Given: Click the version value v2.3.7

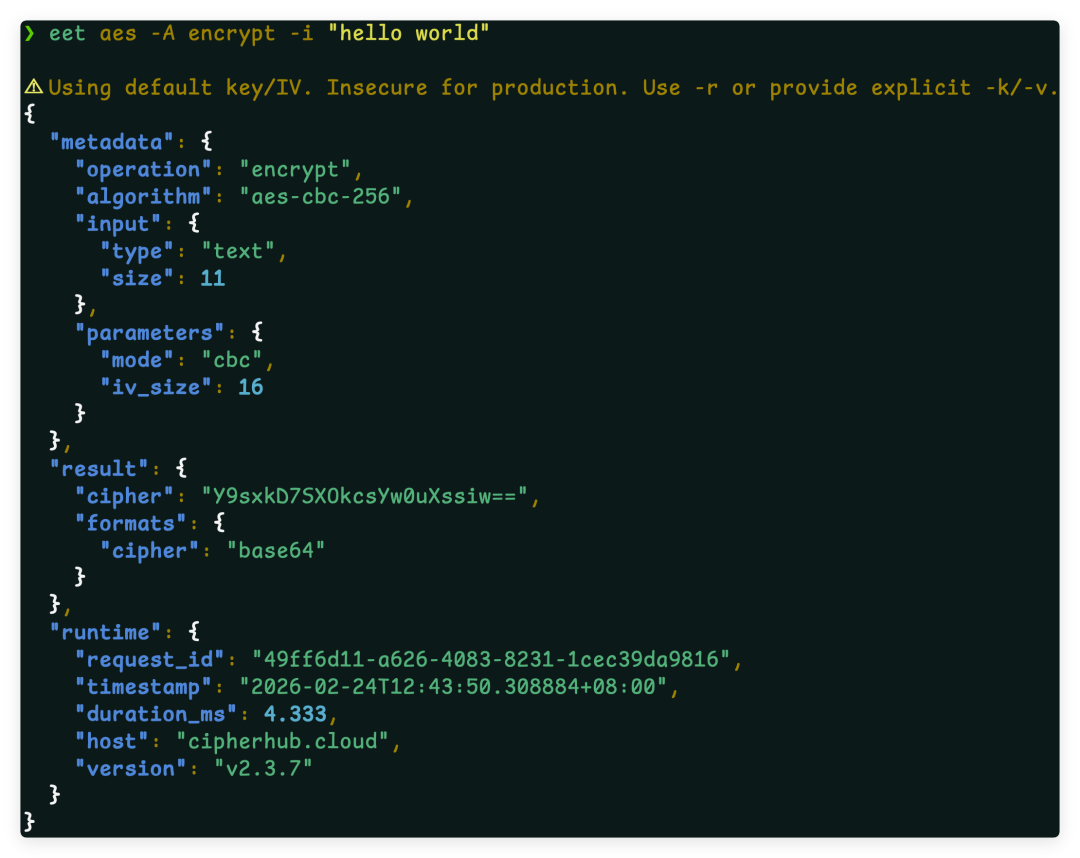Looking at the screenshot, I should coord(263,768).
